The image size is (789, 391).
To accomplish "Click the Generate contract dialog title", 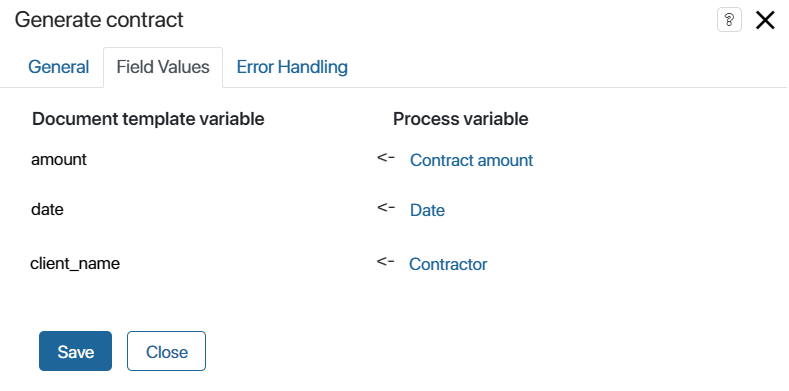I will (99, 20).
